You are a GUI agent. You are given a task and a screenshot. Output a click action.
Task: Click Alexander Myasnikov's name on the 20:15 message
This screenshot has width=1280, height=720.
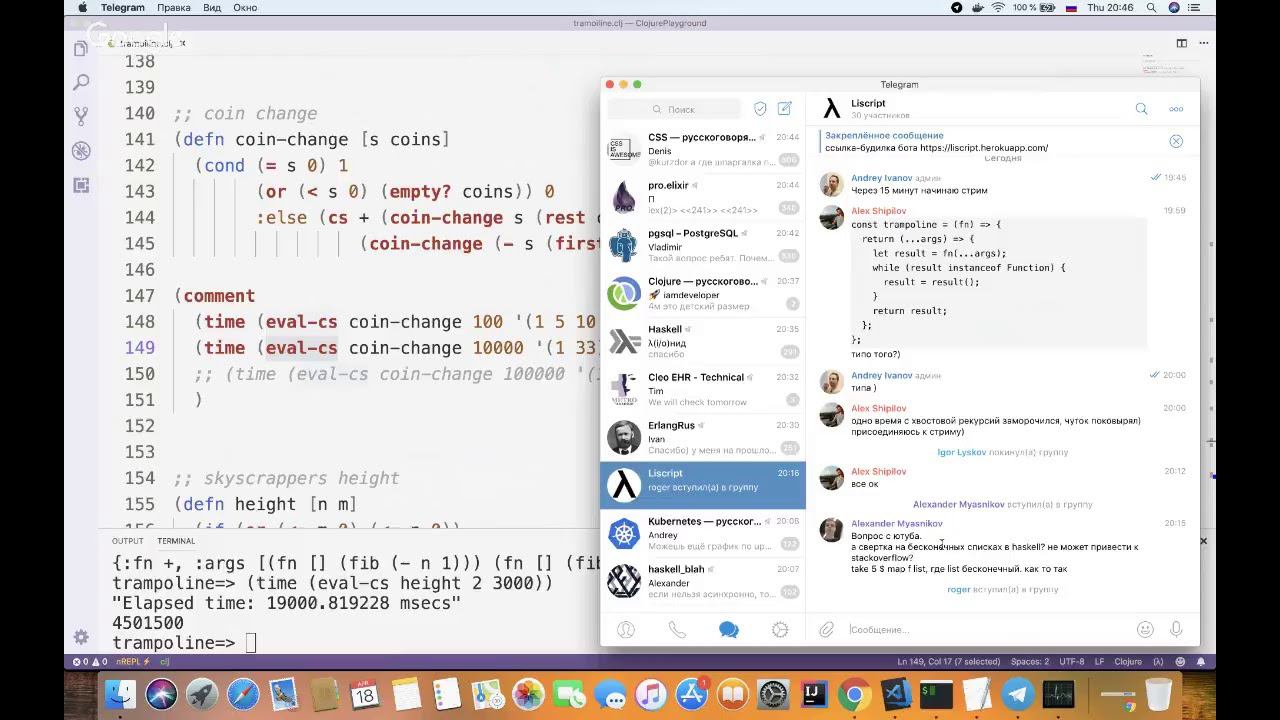point(896,523)
